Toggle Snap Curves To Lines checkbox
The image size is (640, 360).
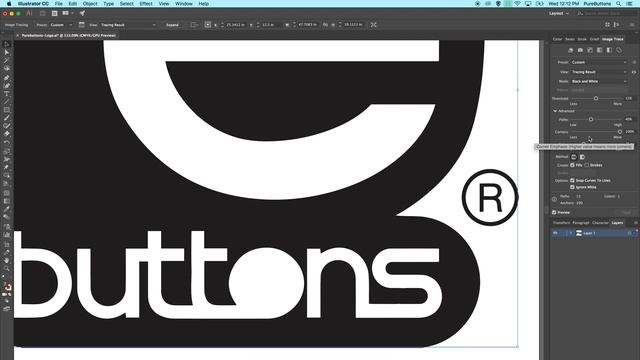(x=572, y=180)
